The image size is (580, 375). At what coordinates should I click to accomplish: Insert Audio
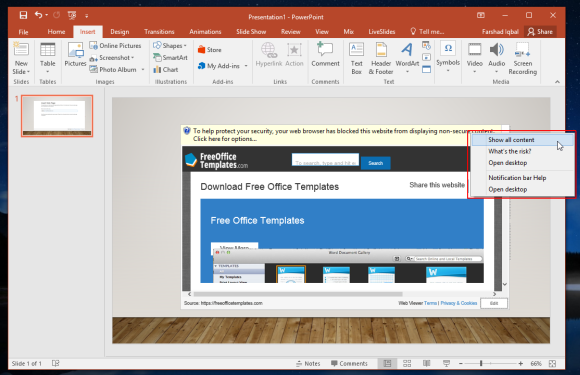coord(496,58)
